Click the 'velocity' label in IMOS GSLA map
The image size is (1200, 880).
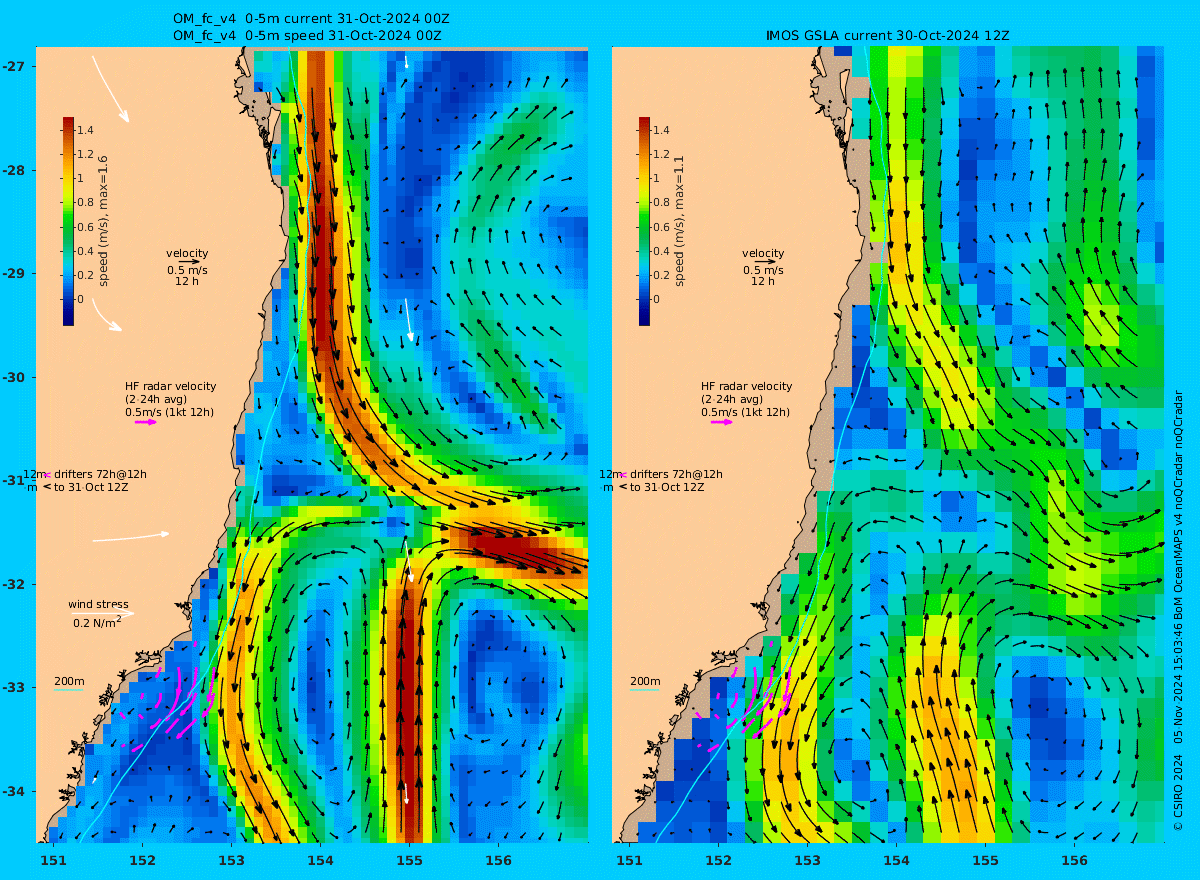[x=763, y=253]
